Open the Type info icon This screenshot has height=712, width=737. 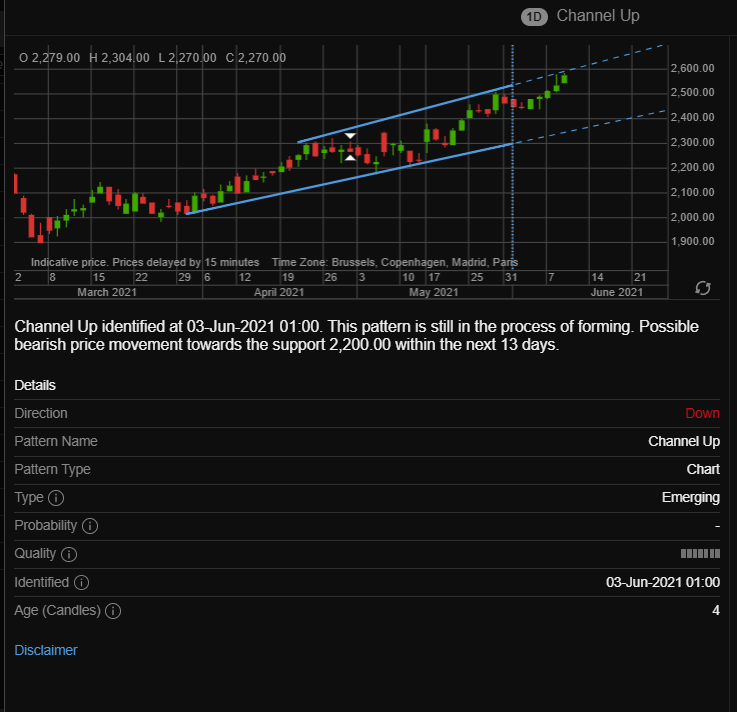[56, 498]
